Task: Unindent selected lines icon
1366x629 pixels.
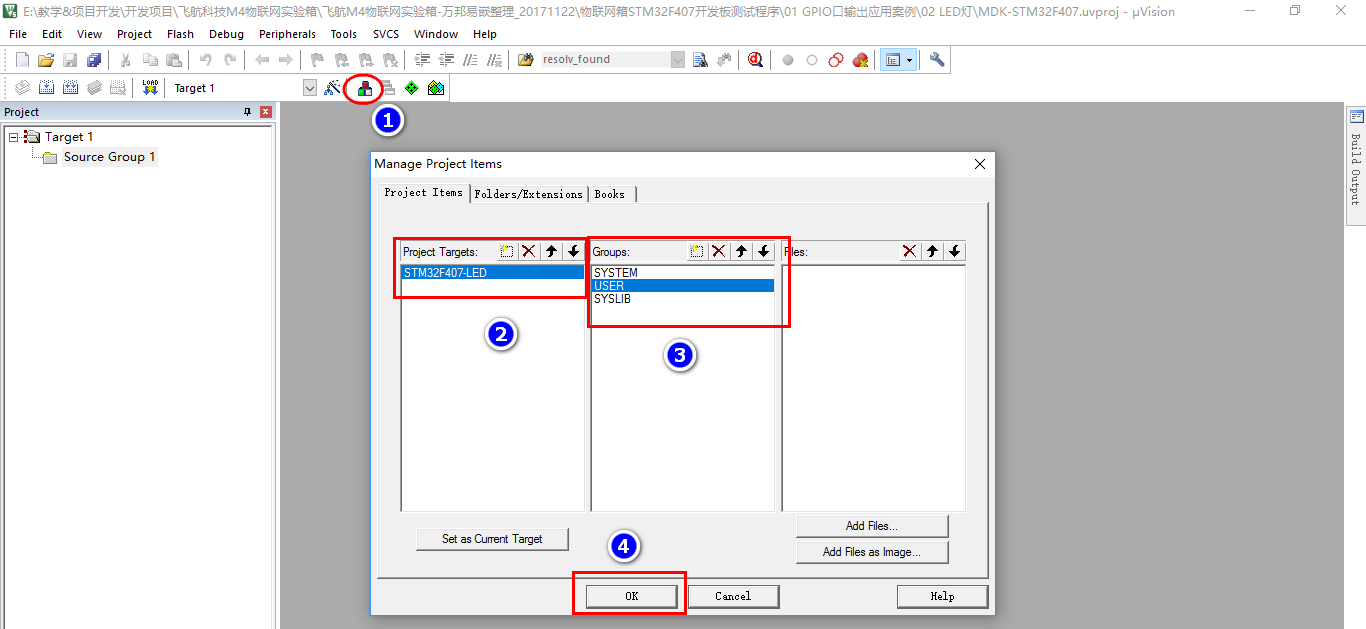Action: [x=446, y=60]
